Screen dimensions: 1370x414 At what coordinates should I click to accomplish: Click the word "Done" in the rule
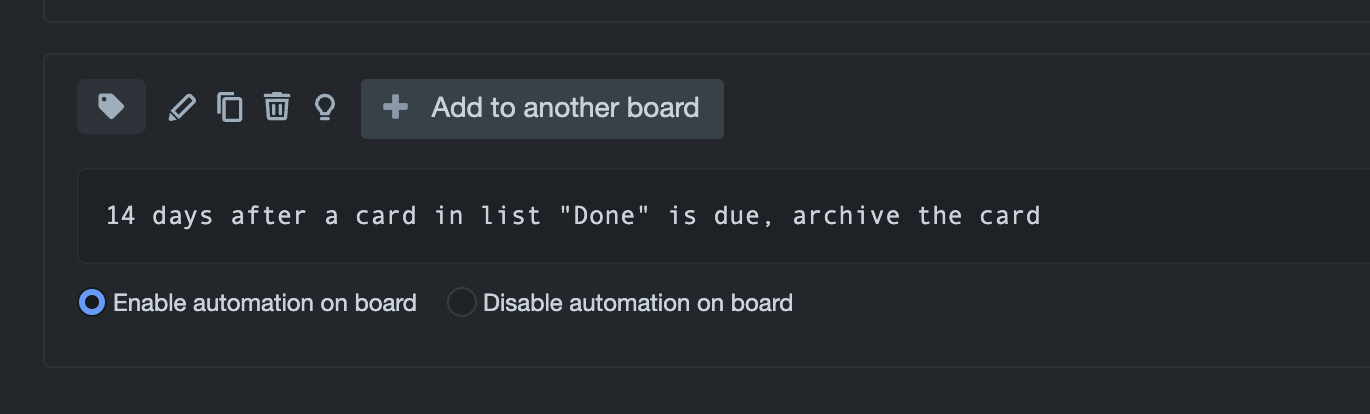pyautogui.click(x=605, y=216)
